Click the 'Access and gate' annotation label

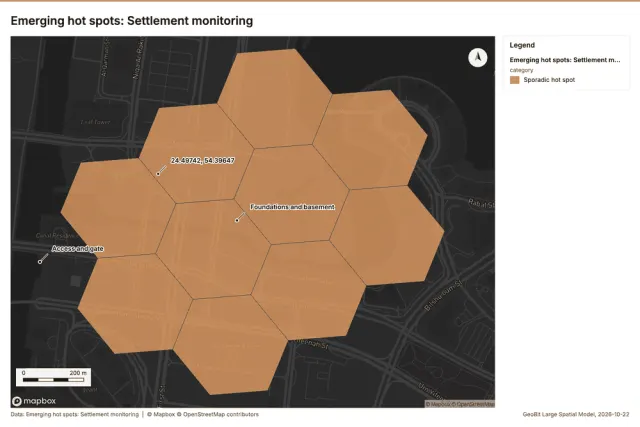[78, 249]
